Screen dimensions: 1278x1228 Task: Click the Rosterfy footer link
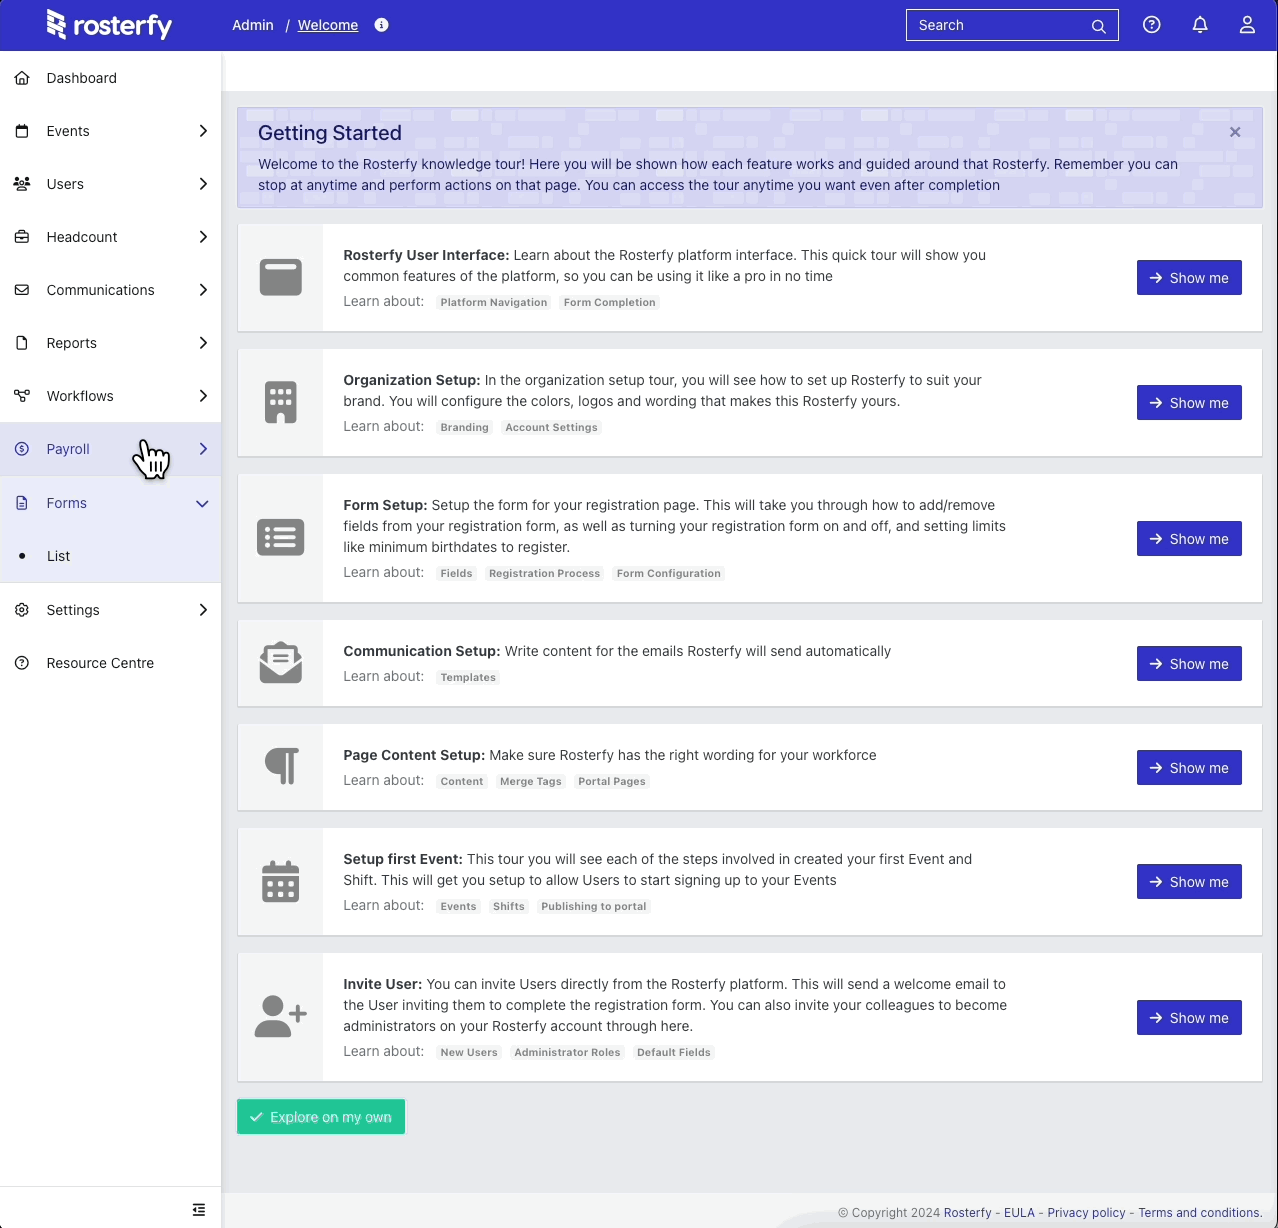[968, 1213]
